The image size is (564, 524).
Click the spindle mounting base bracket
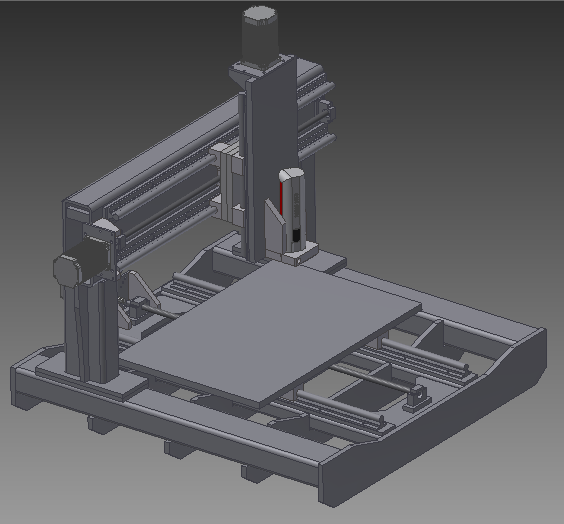tap(300, 254)
